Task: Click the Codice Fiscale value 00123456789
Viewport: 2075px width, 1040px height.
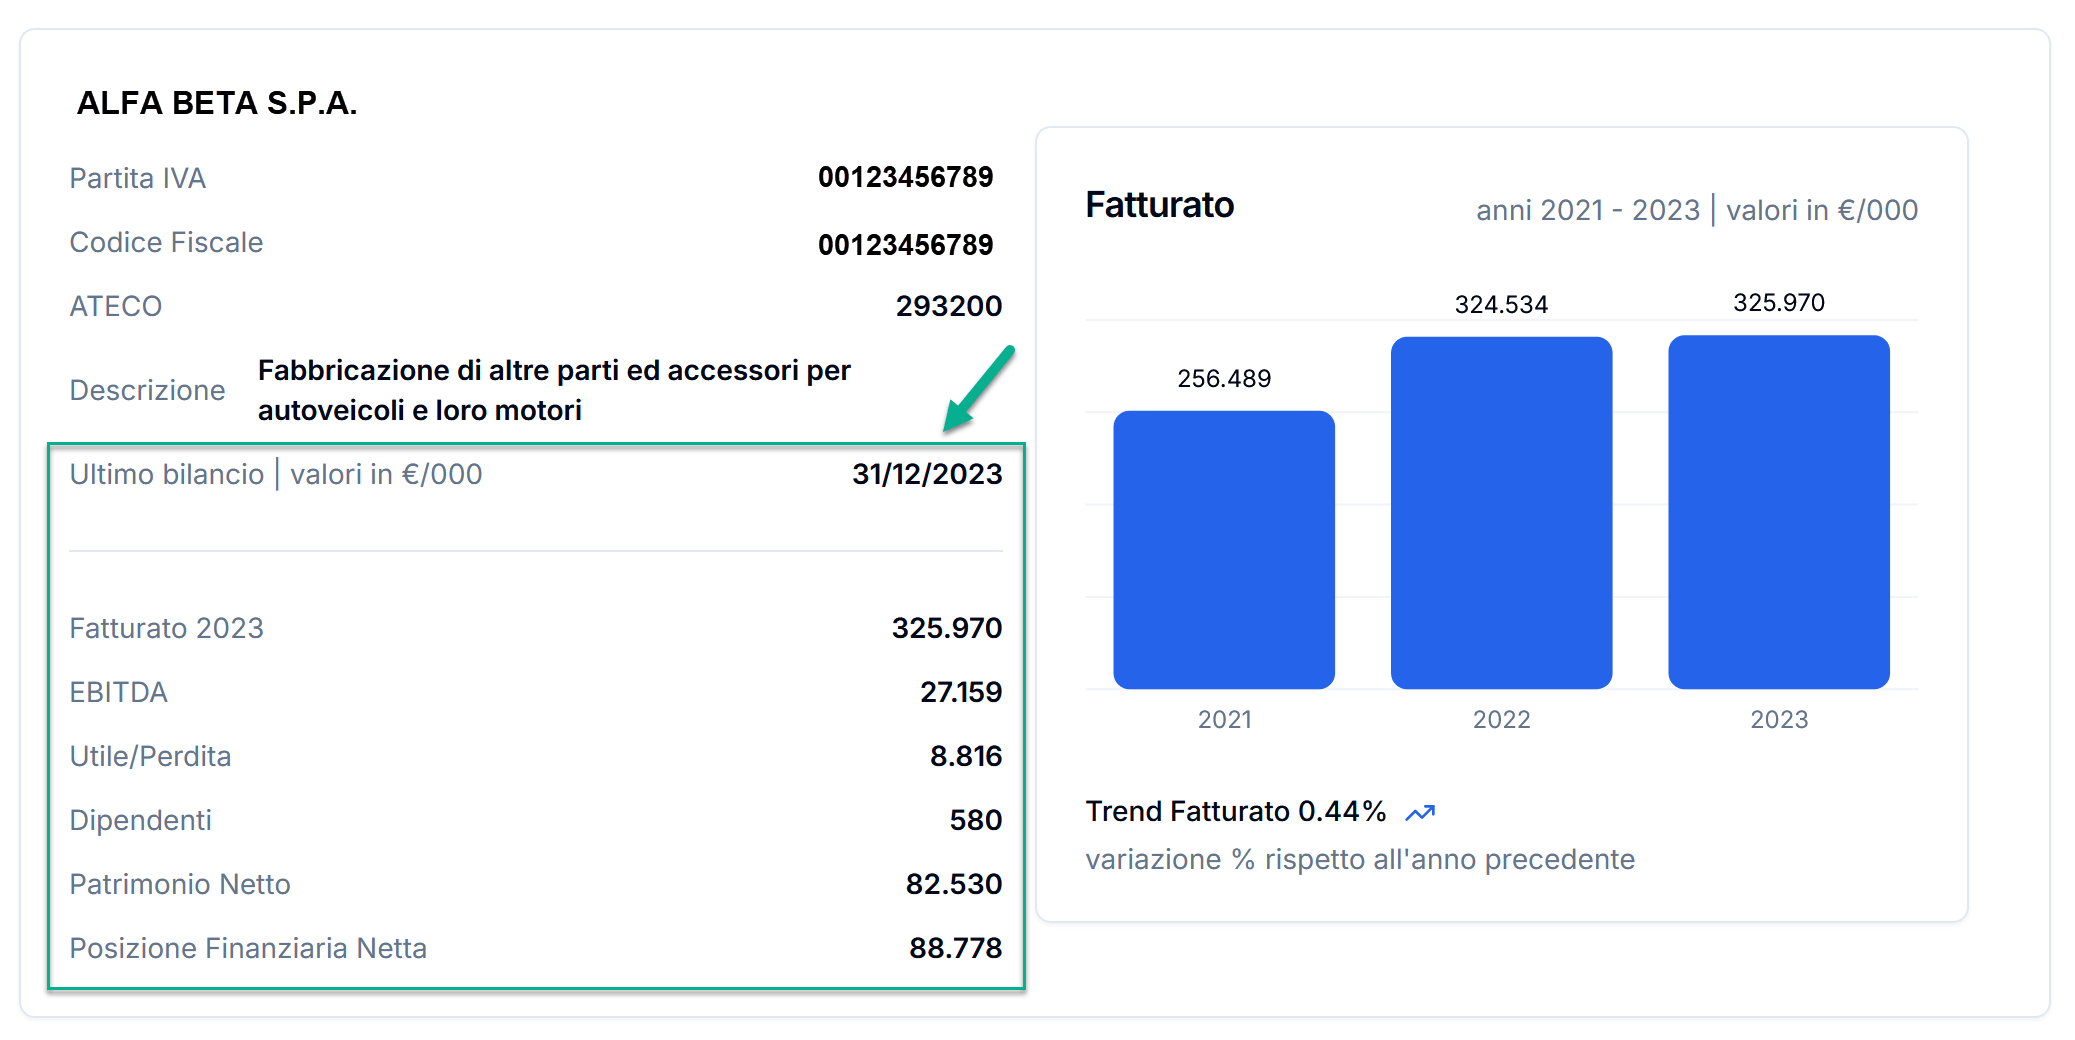Action: (x=905, y=245)
